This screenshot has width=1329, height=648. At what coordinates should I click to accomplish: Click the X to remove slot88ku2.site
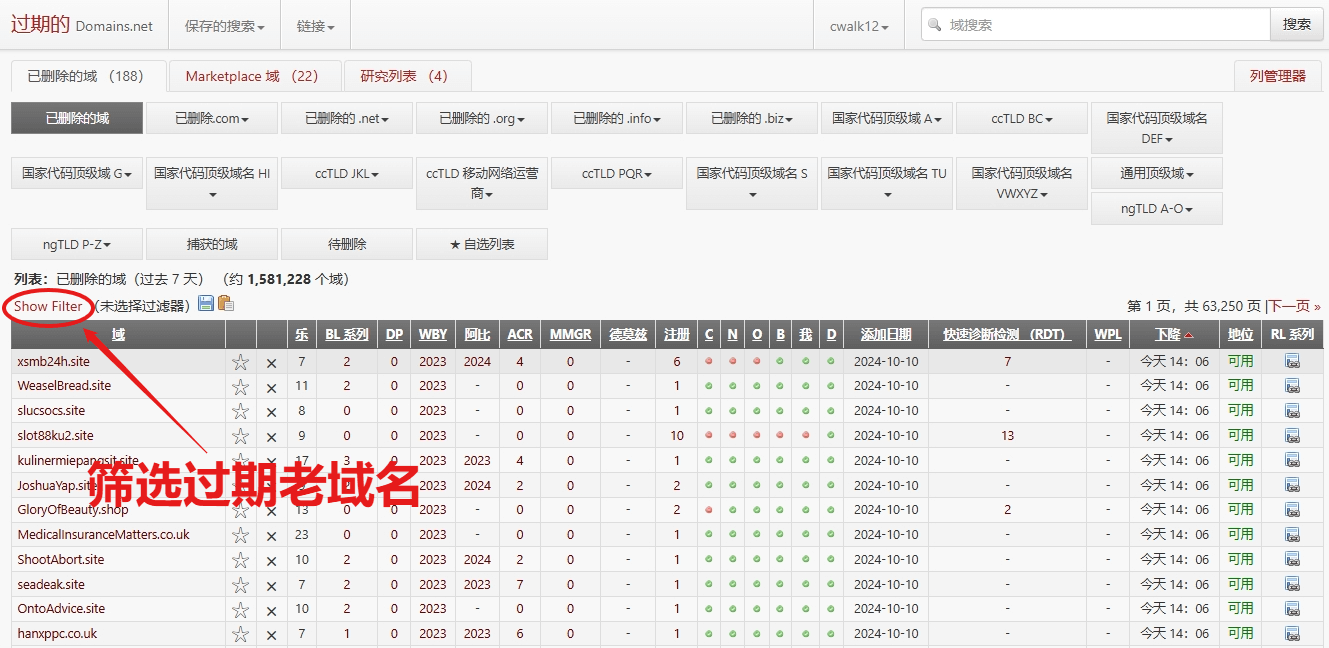[271, 435]
